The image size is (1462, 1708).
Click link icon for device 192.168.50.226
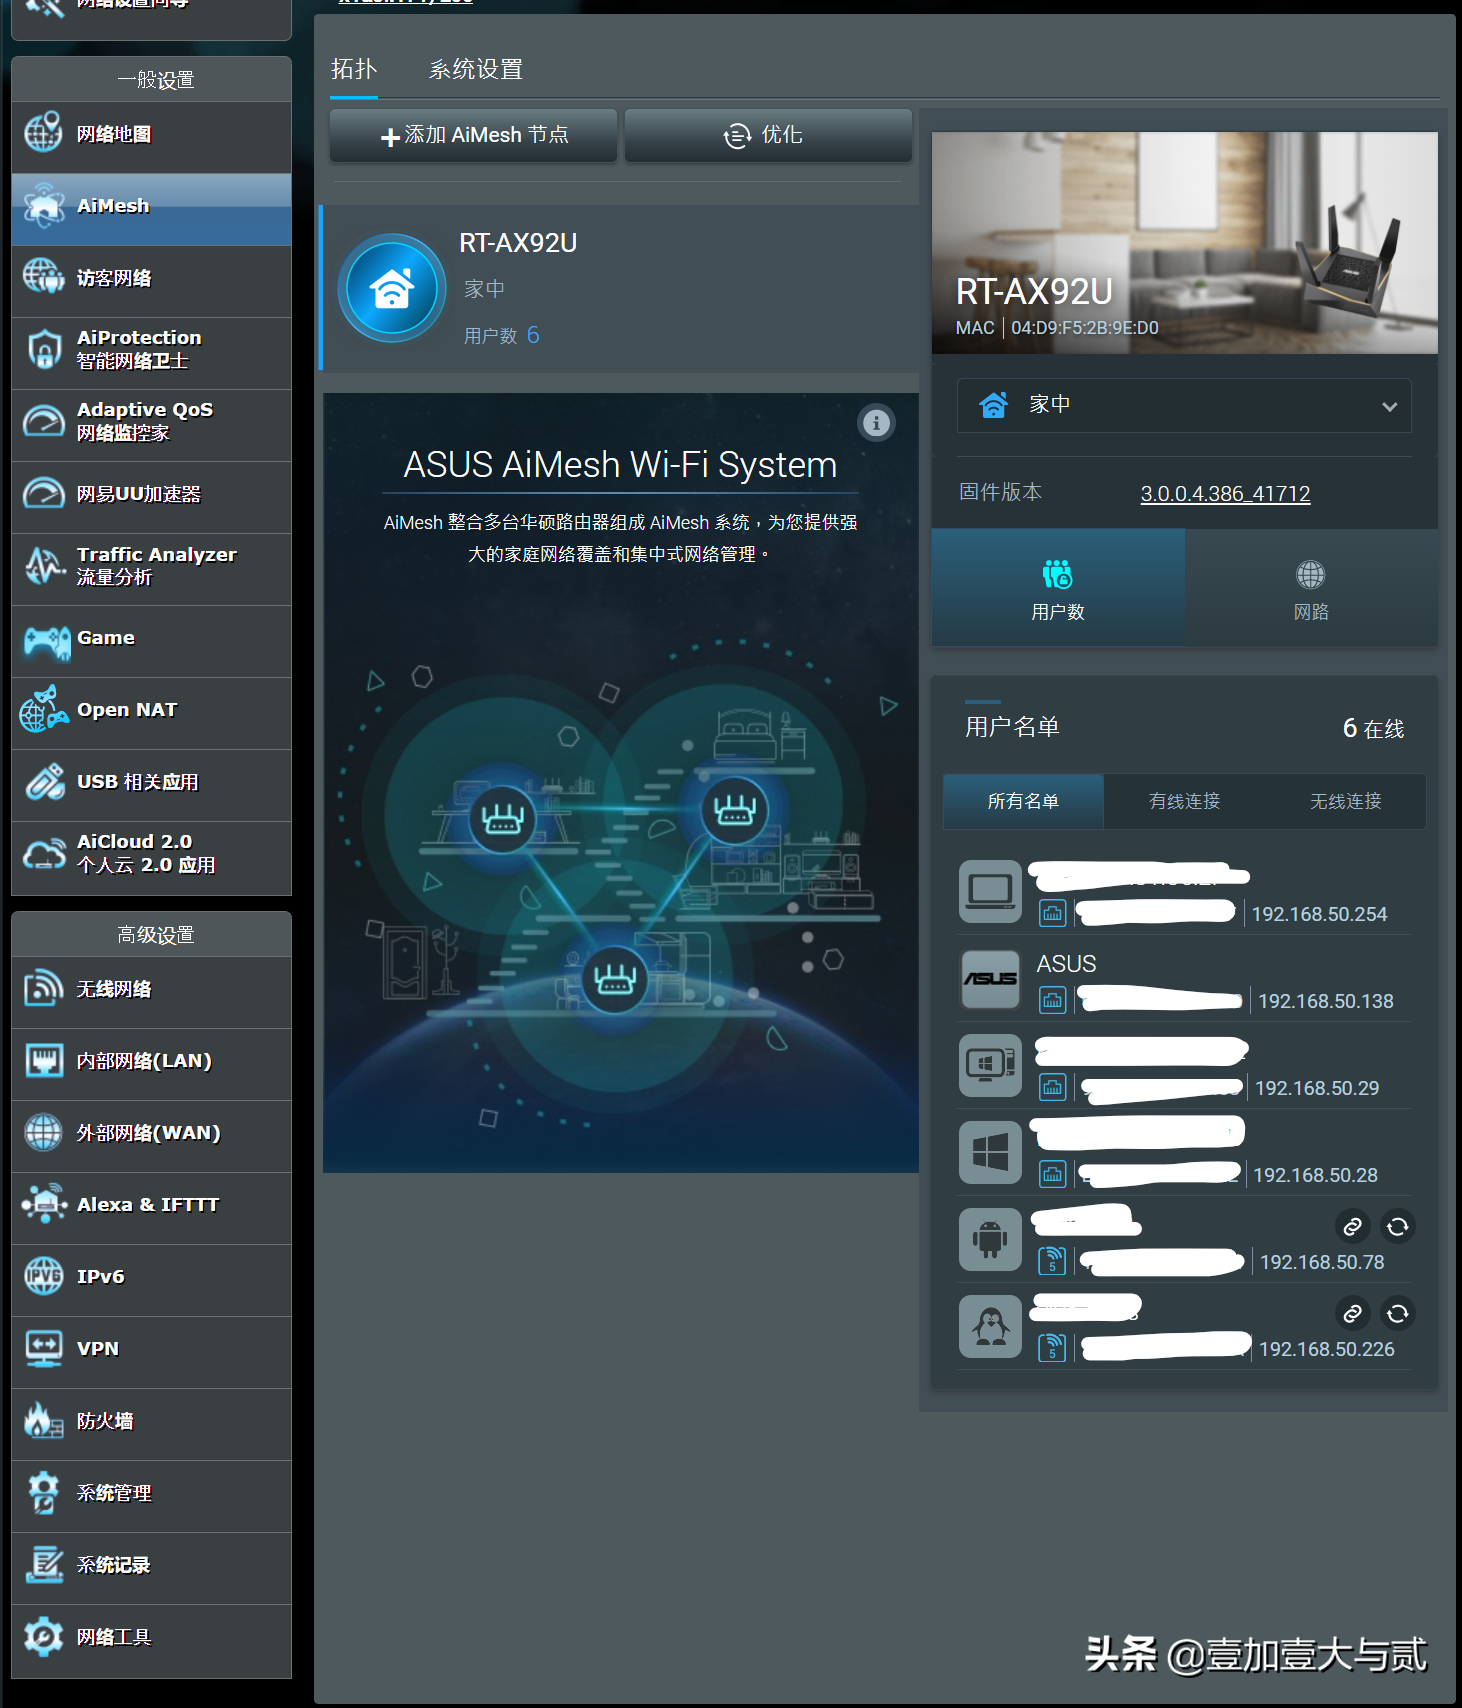pyautogui.click(x=1352, y=1313)
